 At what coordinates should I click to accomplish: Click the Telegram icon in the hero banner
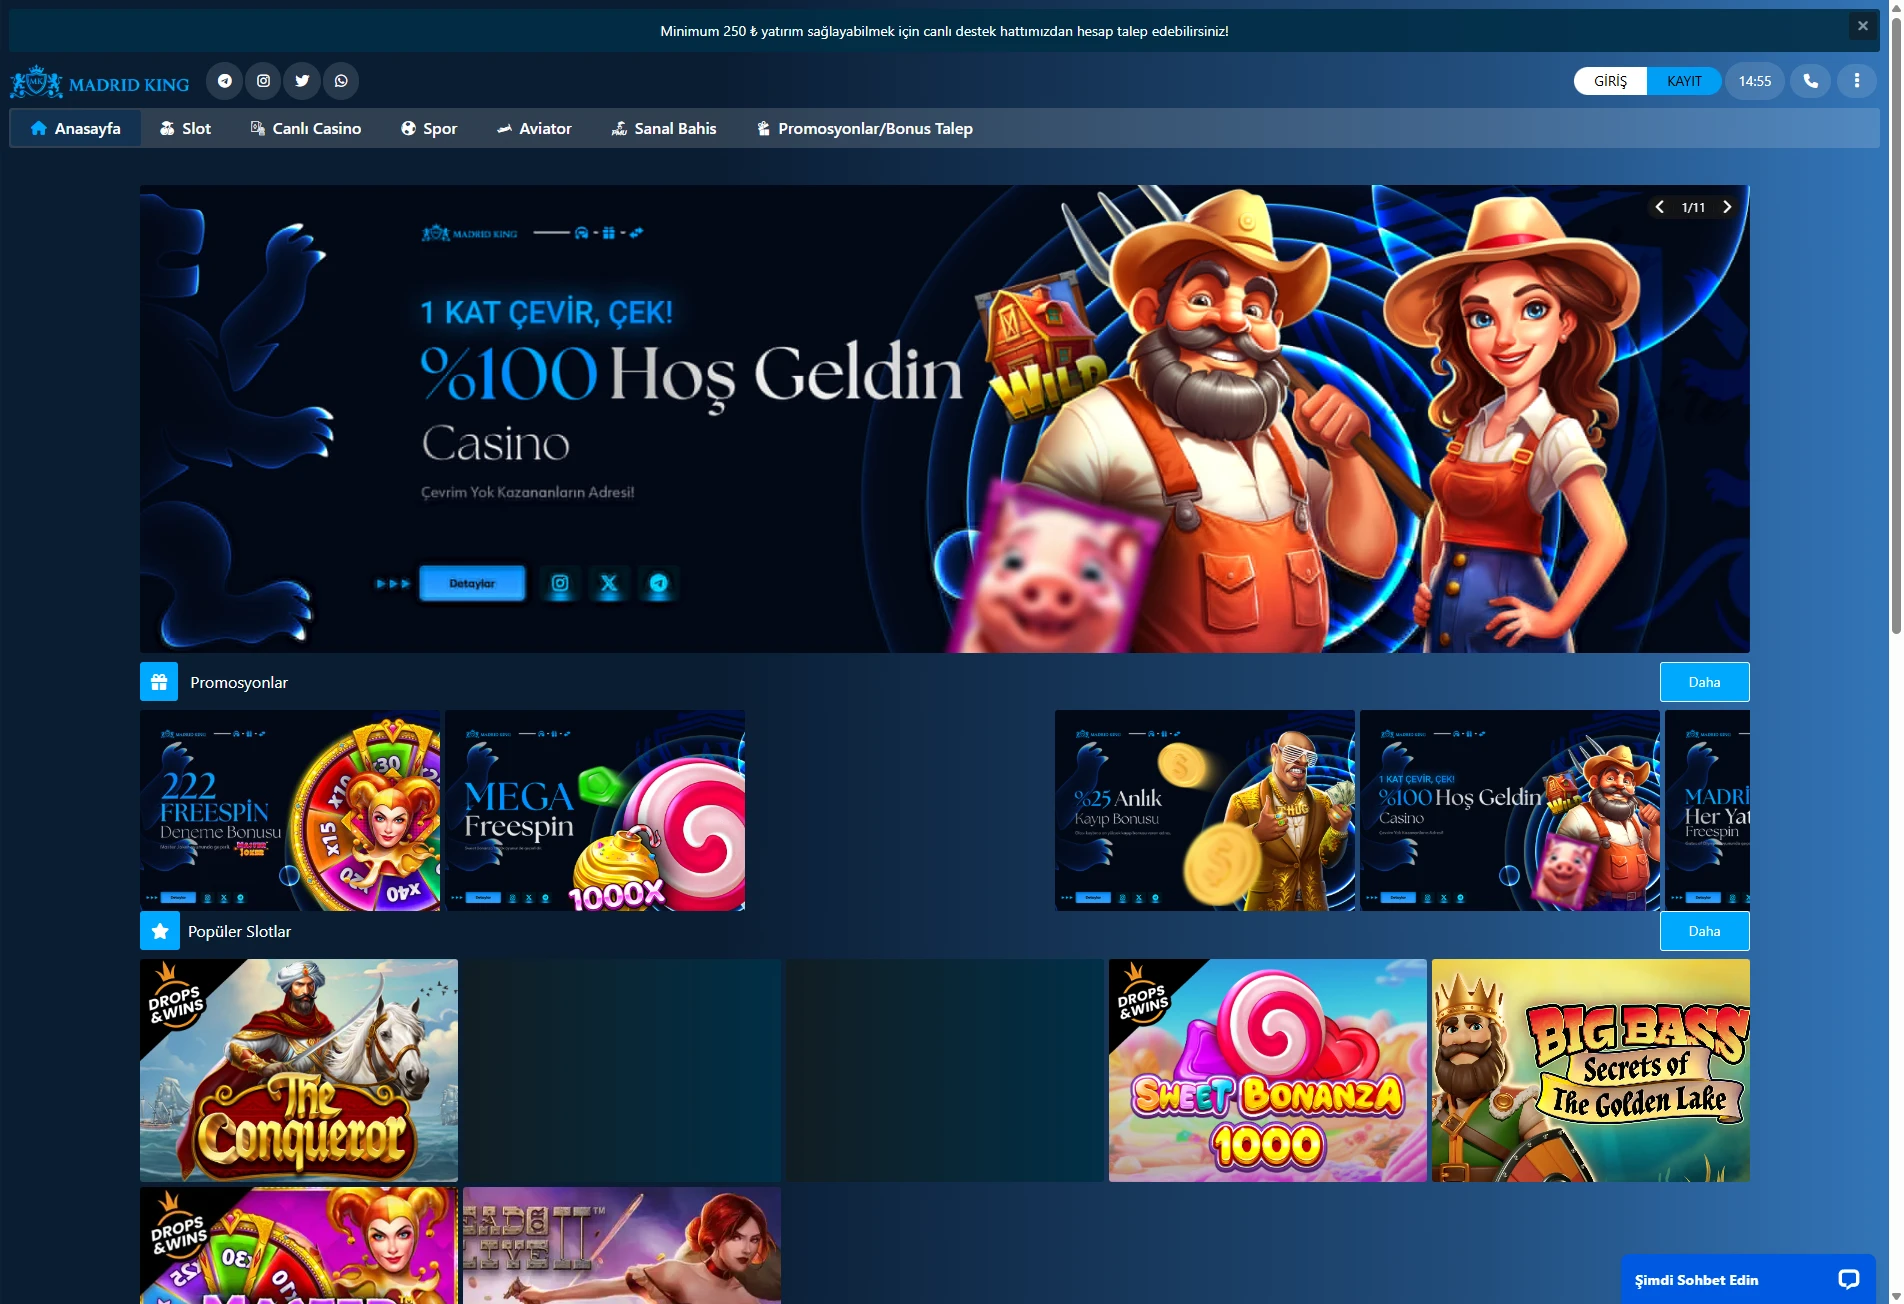click(x=658, y=583)
